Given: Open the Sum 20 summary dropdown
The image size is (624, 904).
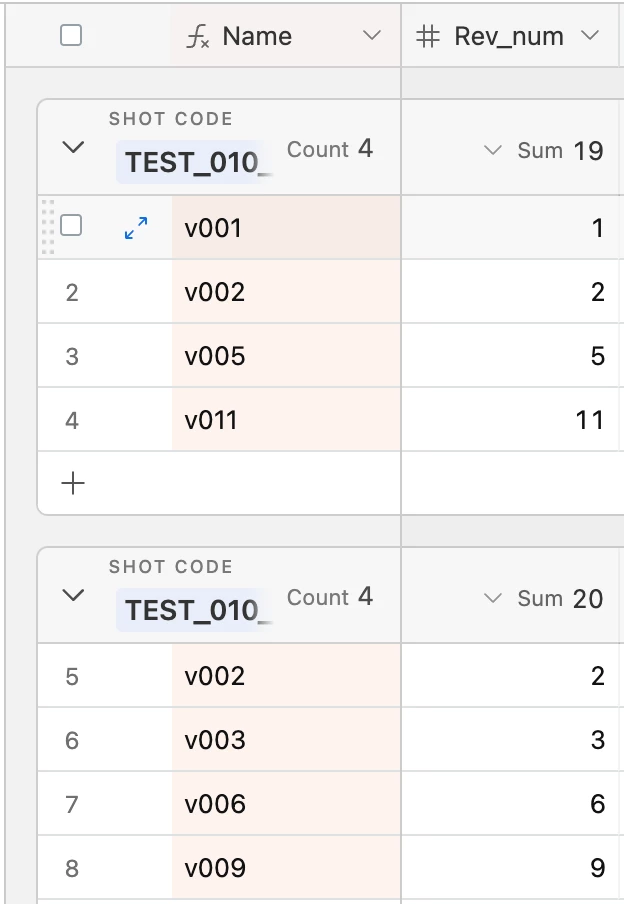Looking at the screenshot, I should [x=546, y=599].
